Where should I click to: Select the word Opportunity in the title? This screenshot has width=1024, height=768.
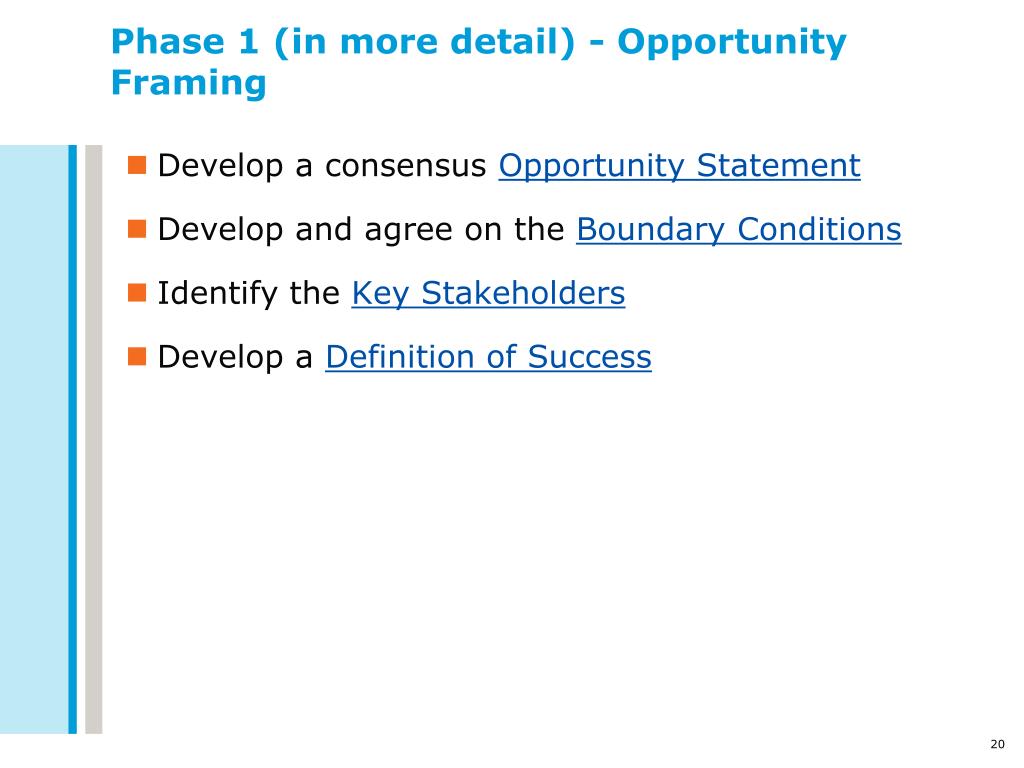(x=731, y=43)
